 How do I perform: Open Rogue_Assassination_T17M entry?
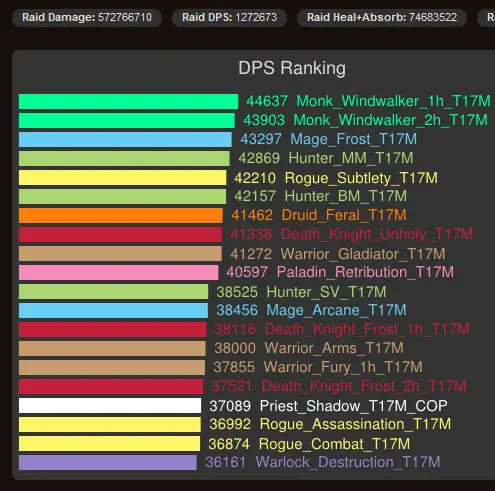click(355, 424)
